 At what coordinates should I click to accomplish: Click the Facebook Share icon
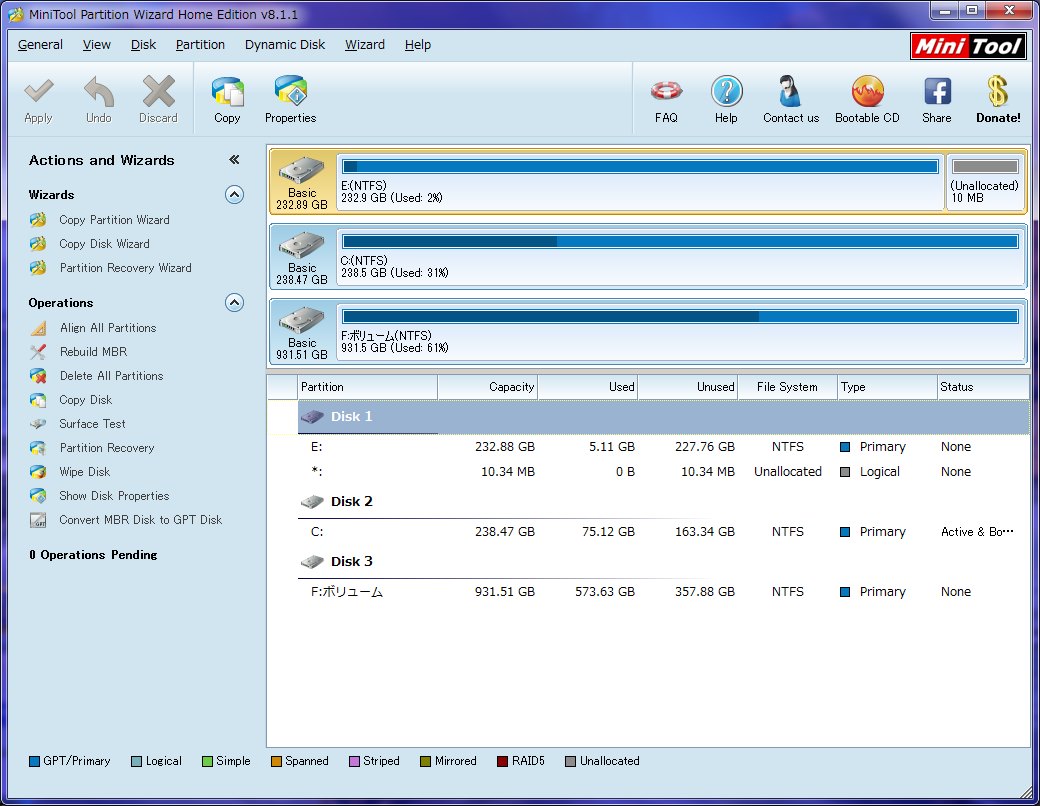(x=936, y=99)
